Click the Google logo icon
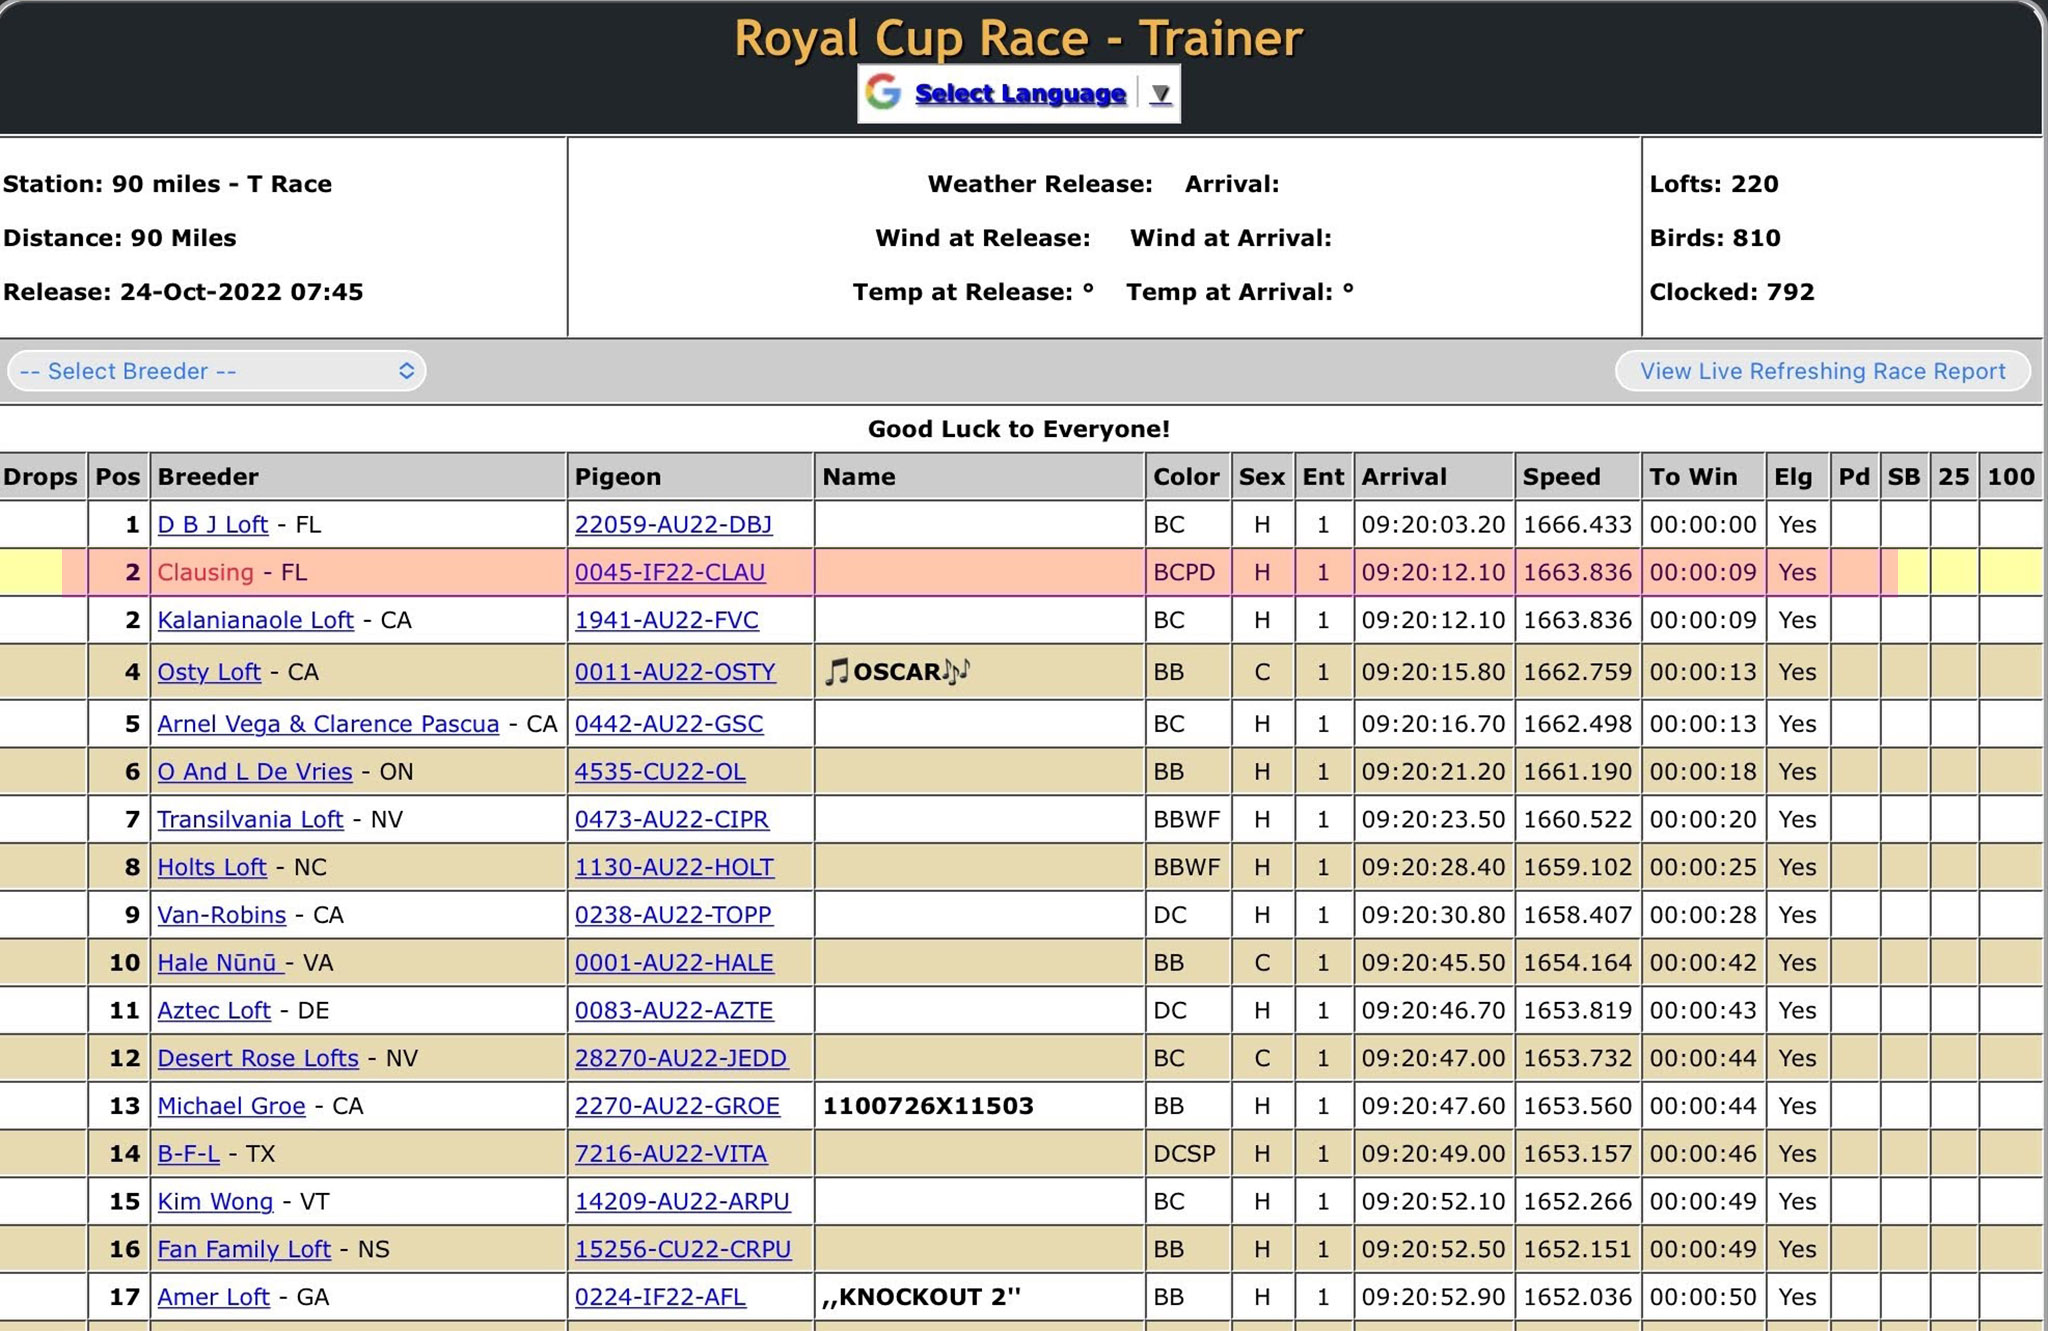 883,93
